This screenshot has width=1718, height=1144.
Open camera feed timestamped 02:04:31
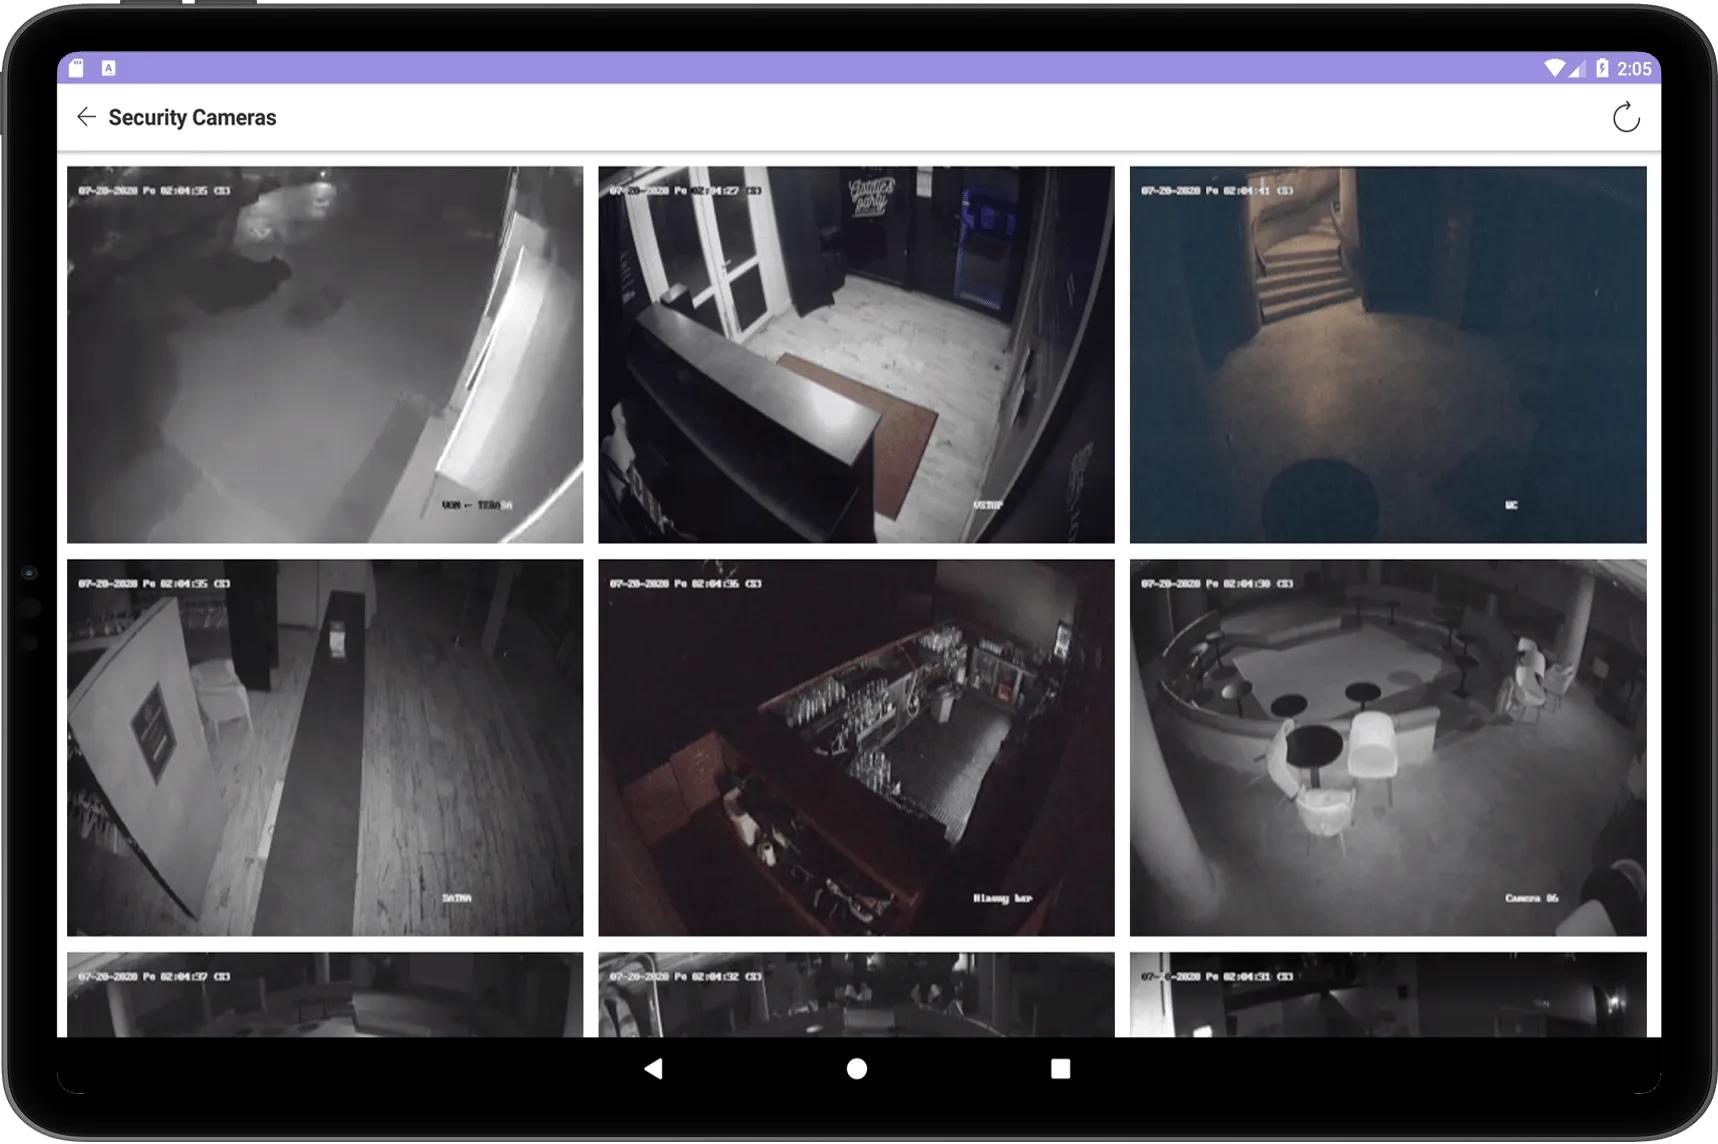click(1387, 995)
